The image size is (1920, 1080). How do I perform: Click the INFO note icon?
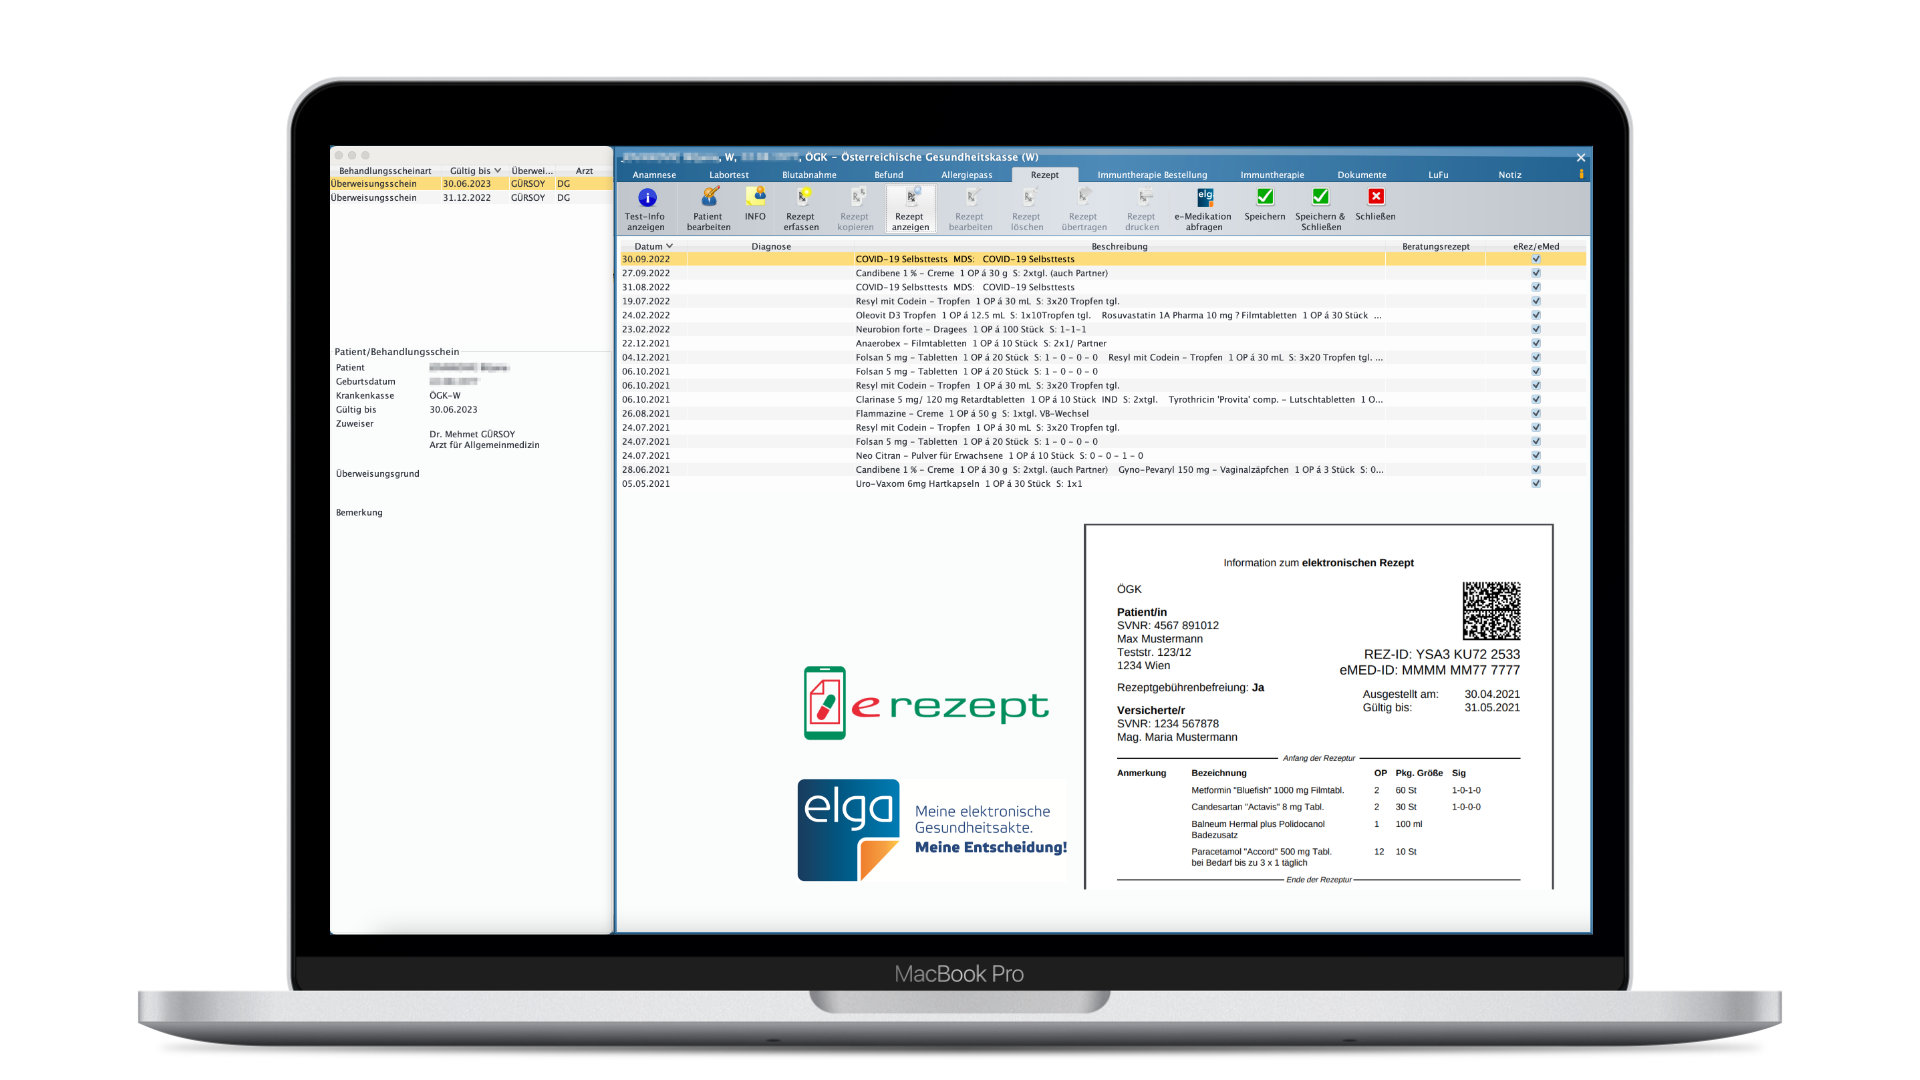755,197
